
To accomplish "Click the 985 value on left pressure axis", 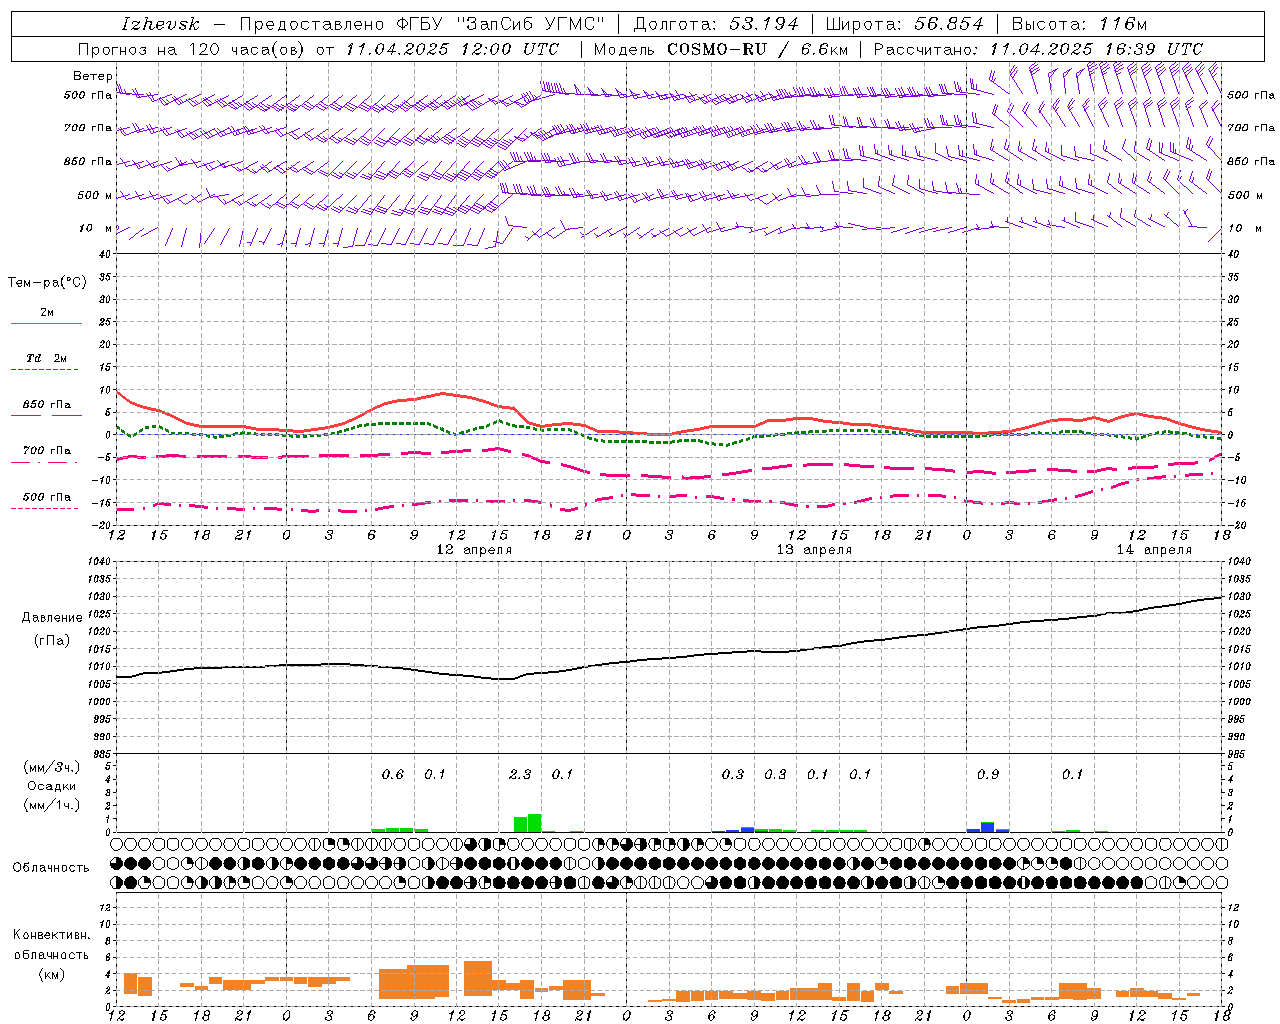I will pos(101,754).
